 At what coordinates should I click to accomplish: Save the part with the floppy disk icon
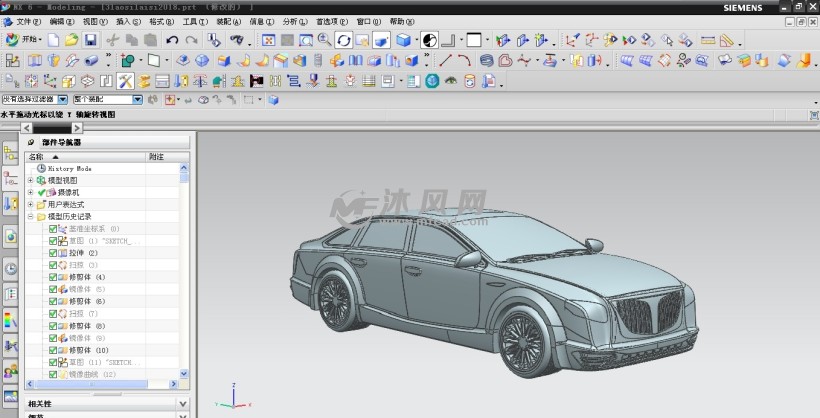[x=90, y=40]
